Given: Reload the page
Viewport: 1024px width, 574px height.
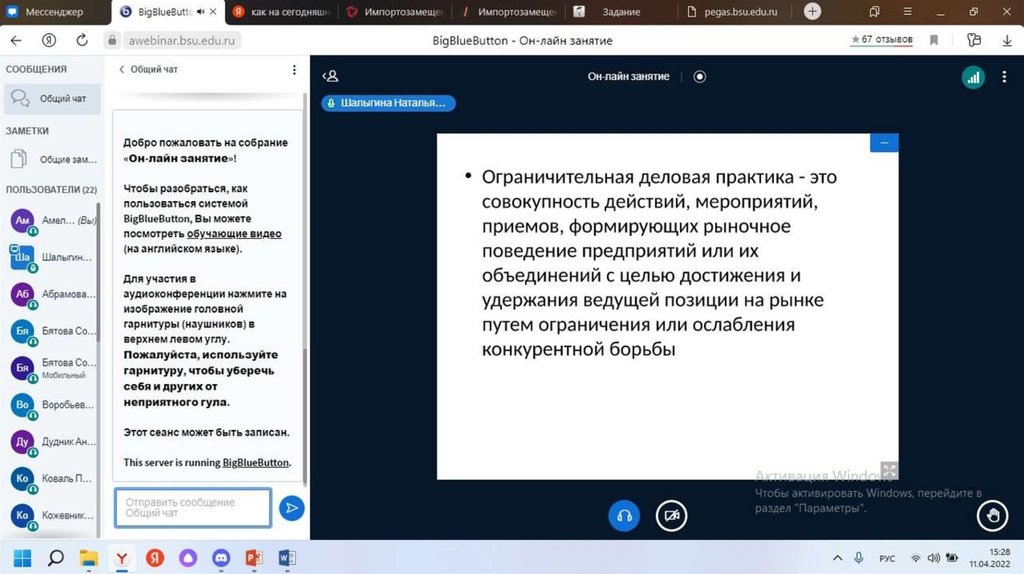Looking at the screenshot, I should click(x=82, y=40).
